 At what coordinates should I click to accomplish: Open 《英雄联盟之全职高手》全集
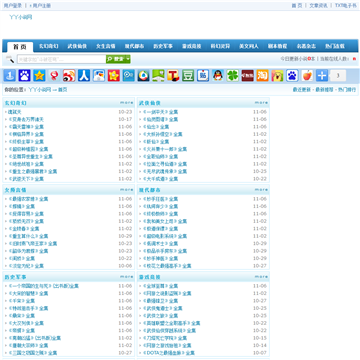[x=171, y=323]
